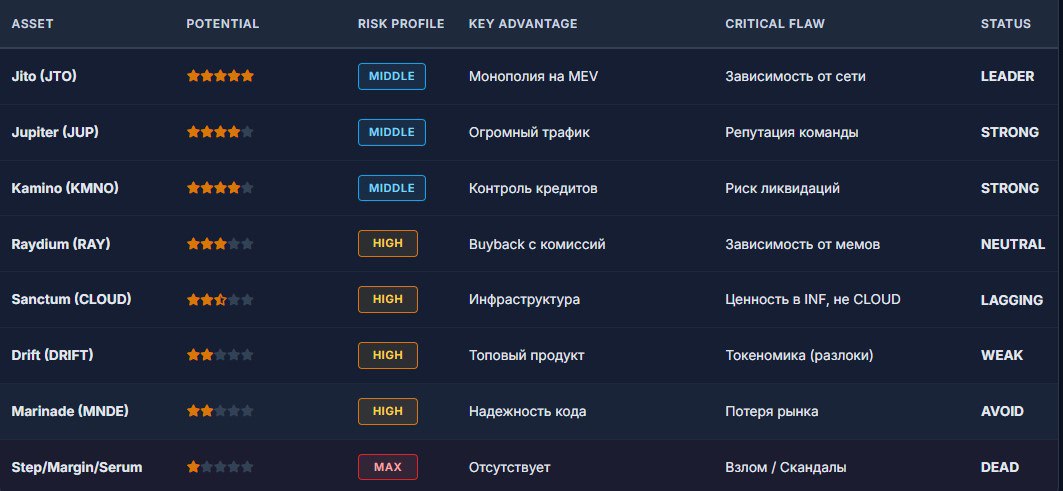Click the 'Отсутствует' advantage cell
Viewport: 1063px width, 491px height.
click(510, 467)
